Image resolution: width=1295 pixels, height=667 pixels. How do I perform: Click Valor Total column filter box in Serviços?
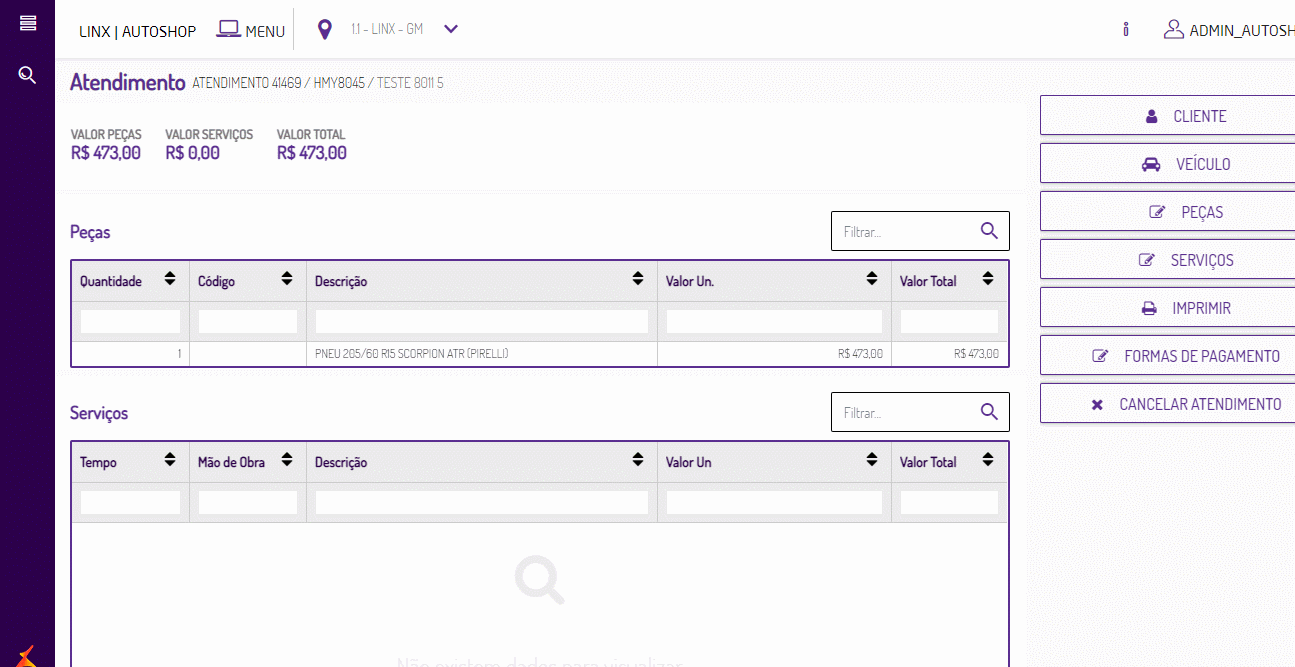pos(949,502)
